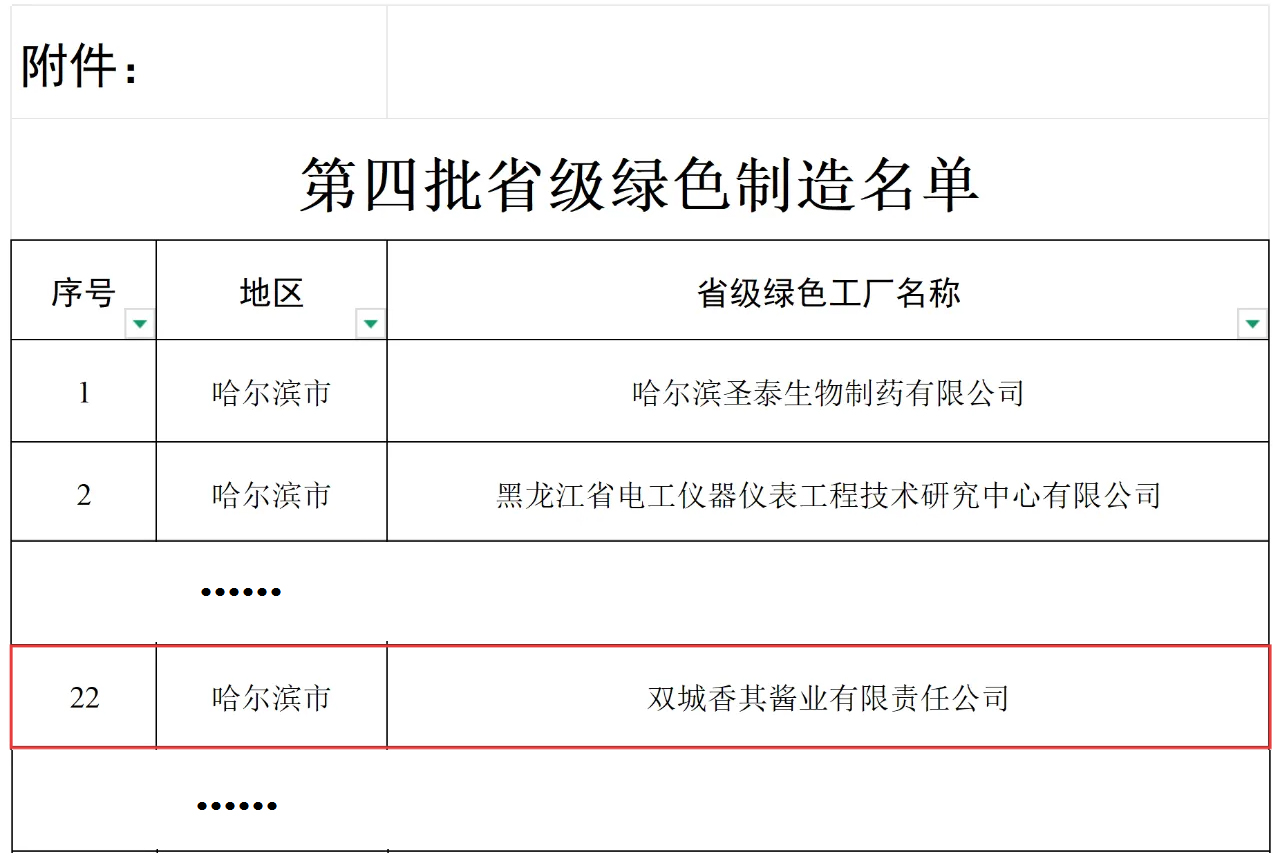Click 哈尔滨市 in the highlighted row 22
The image size is (1280, 854).
pyautogui.click(x=271, y=698)
